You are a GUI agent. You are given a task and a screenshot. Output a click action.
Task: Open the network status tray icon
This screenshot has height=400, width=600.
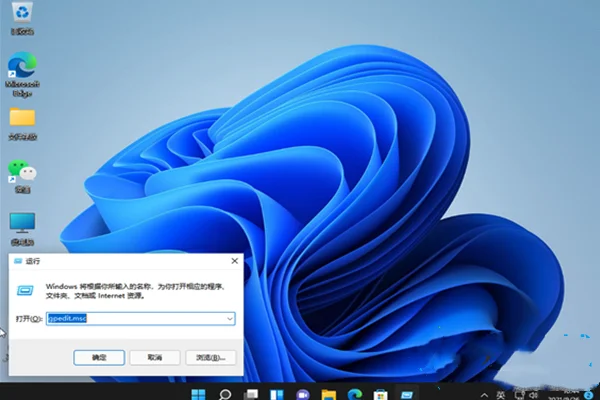520,395
